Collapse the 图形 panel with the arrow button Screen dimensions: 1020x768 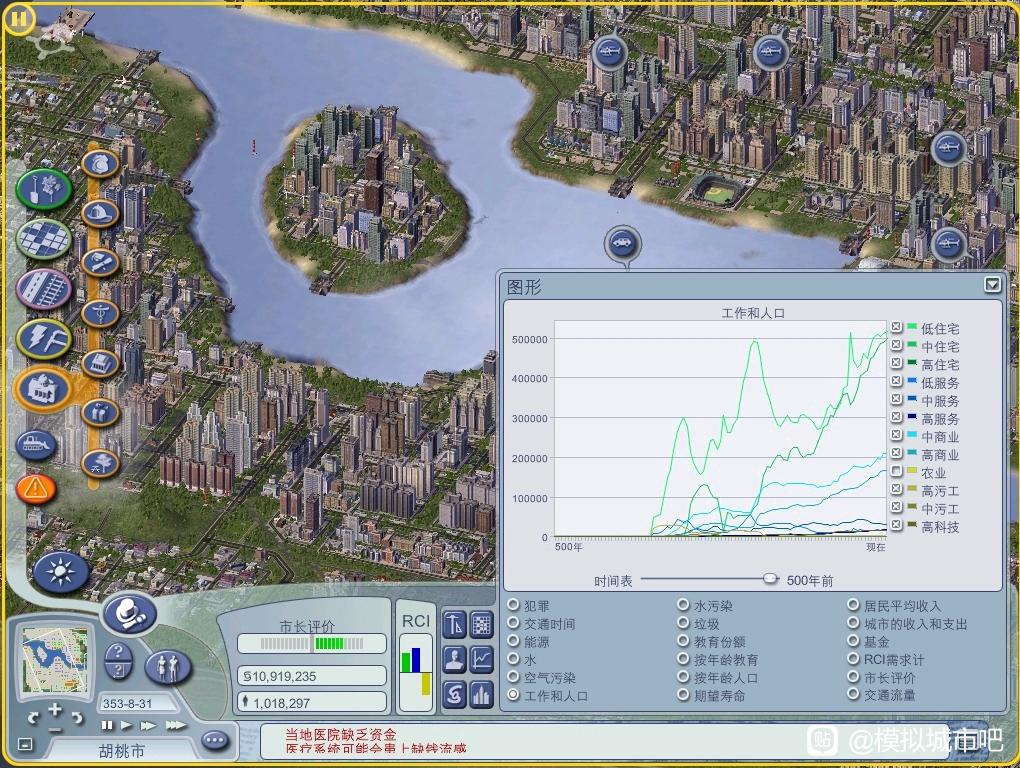[993, 284]
